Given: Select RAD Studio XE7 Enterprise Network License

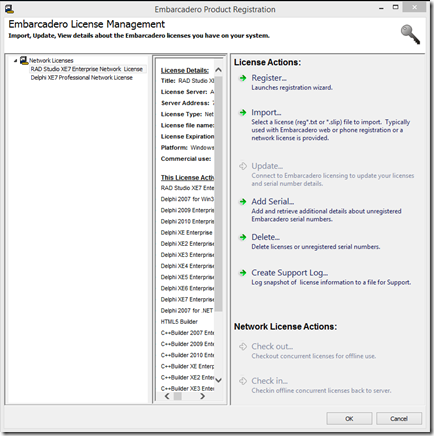Looking at the screenshot, I should tap(87, 69).
